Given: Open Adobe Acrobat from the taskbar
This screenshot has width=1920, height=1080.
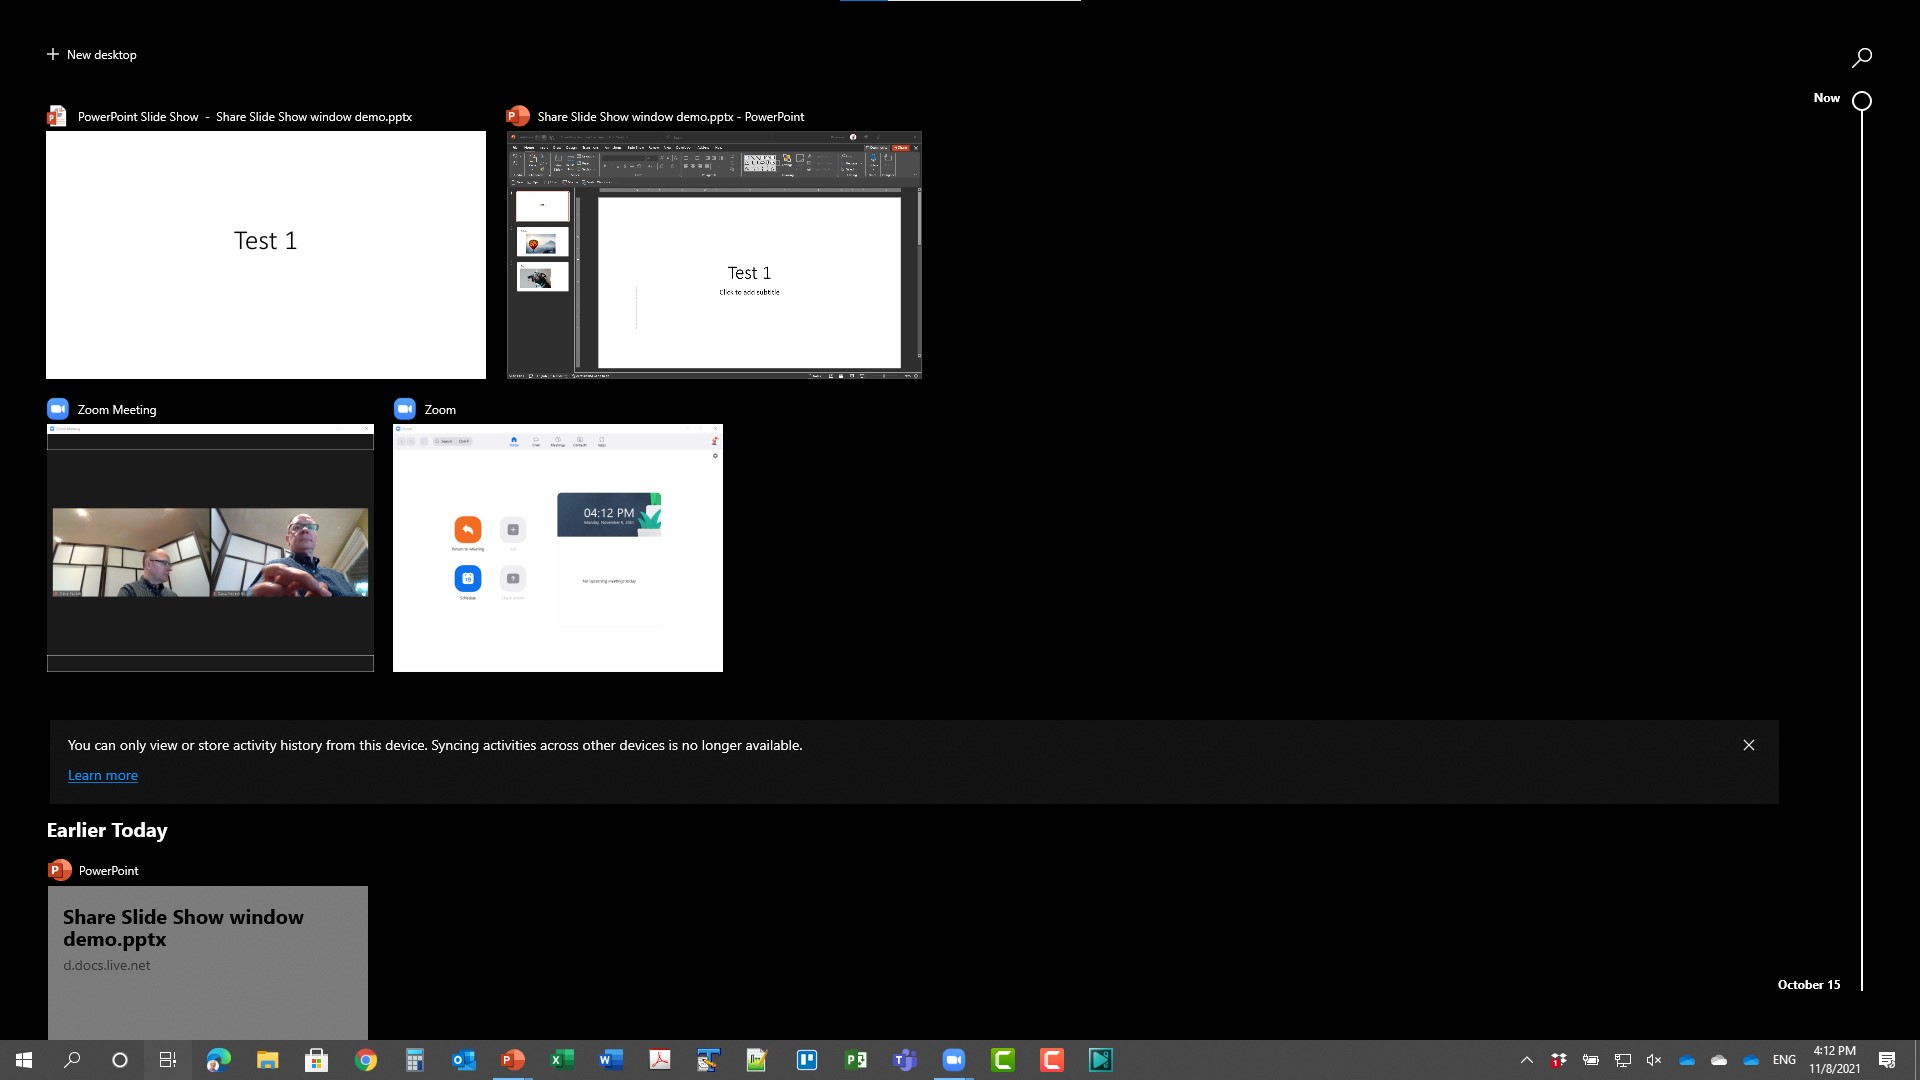Looking at the screenshot, I should (x=661, y=1059).
